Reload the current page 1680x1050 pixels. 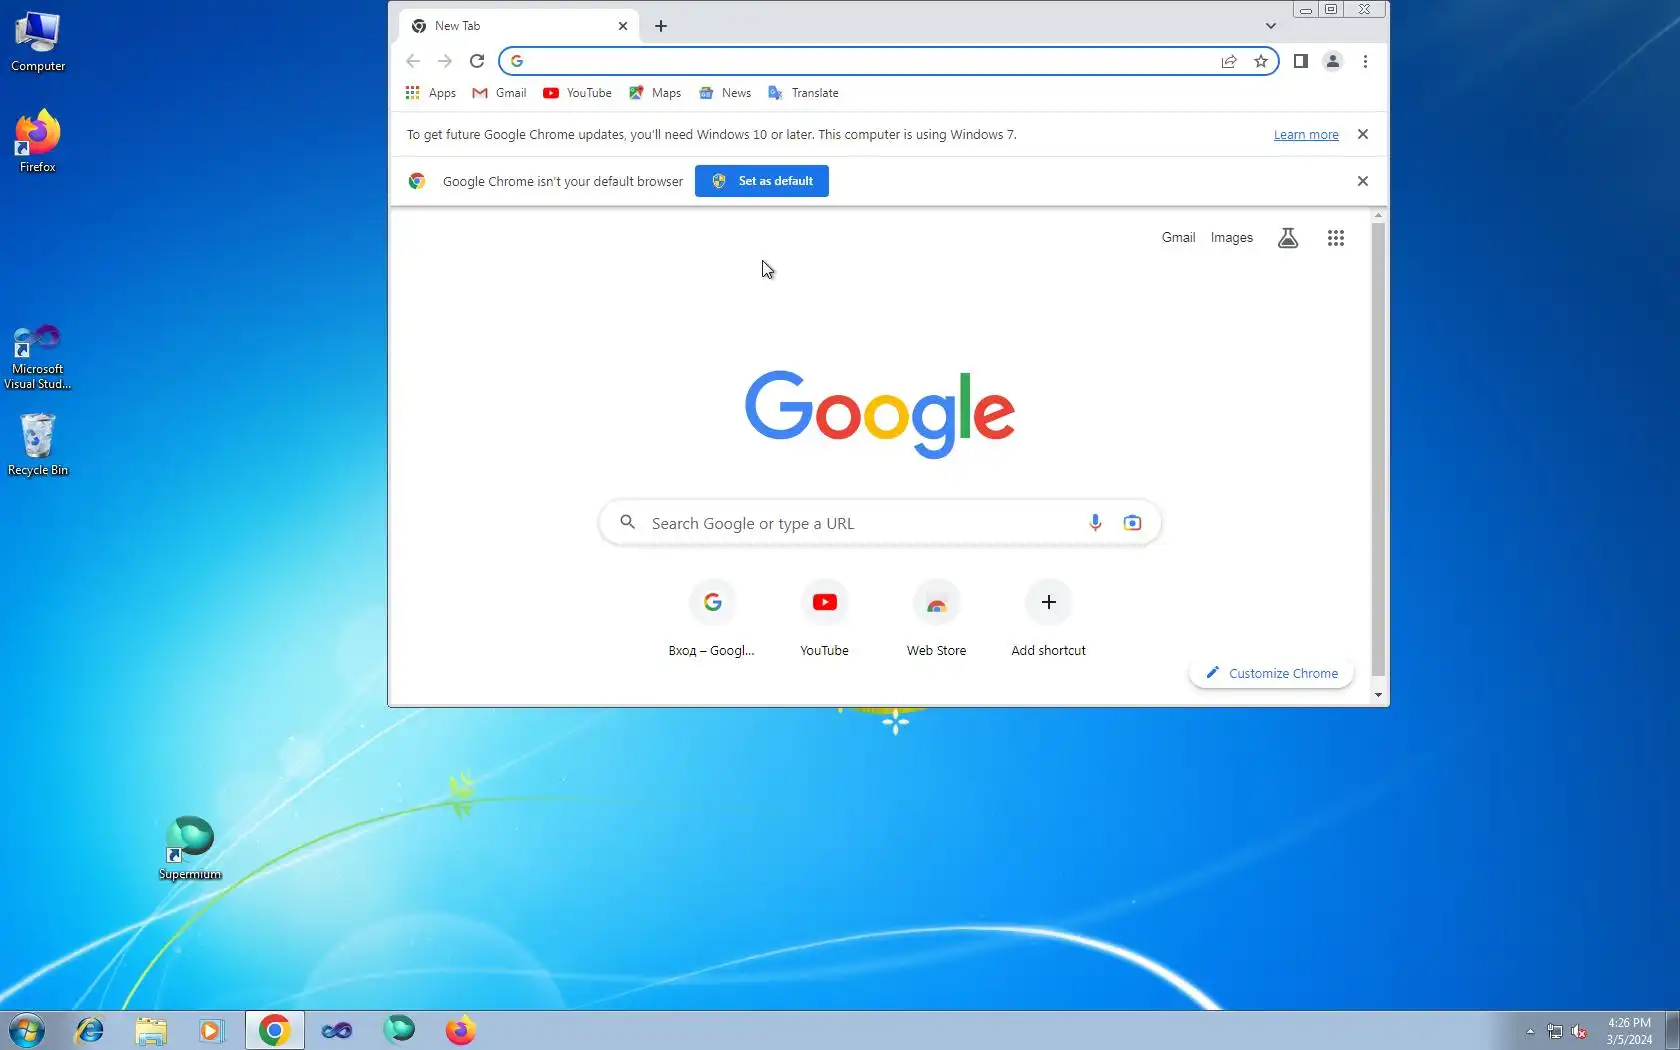[477, 61]
